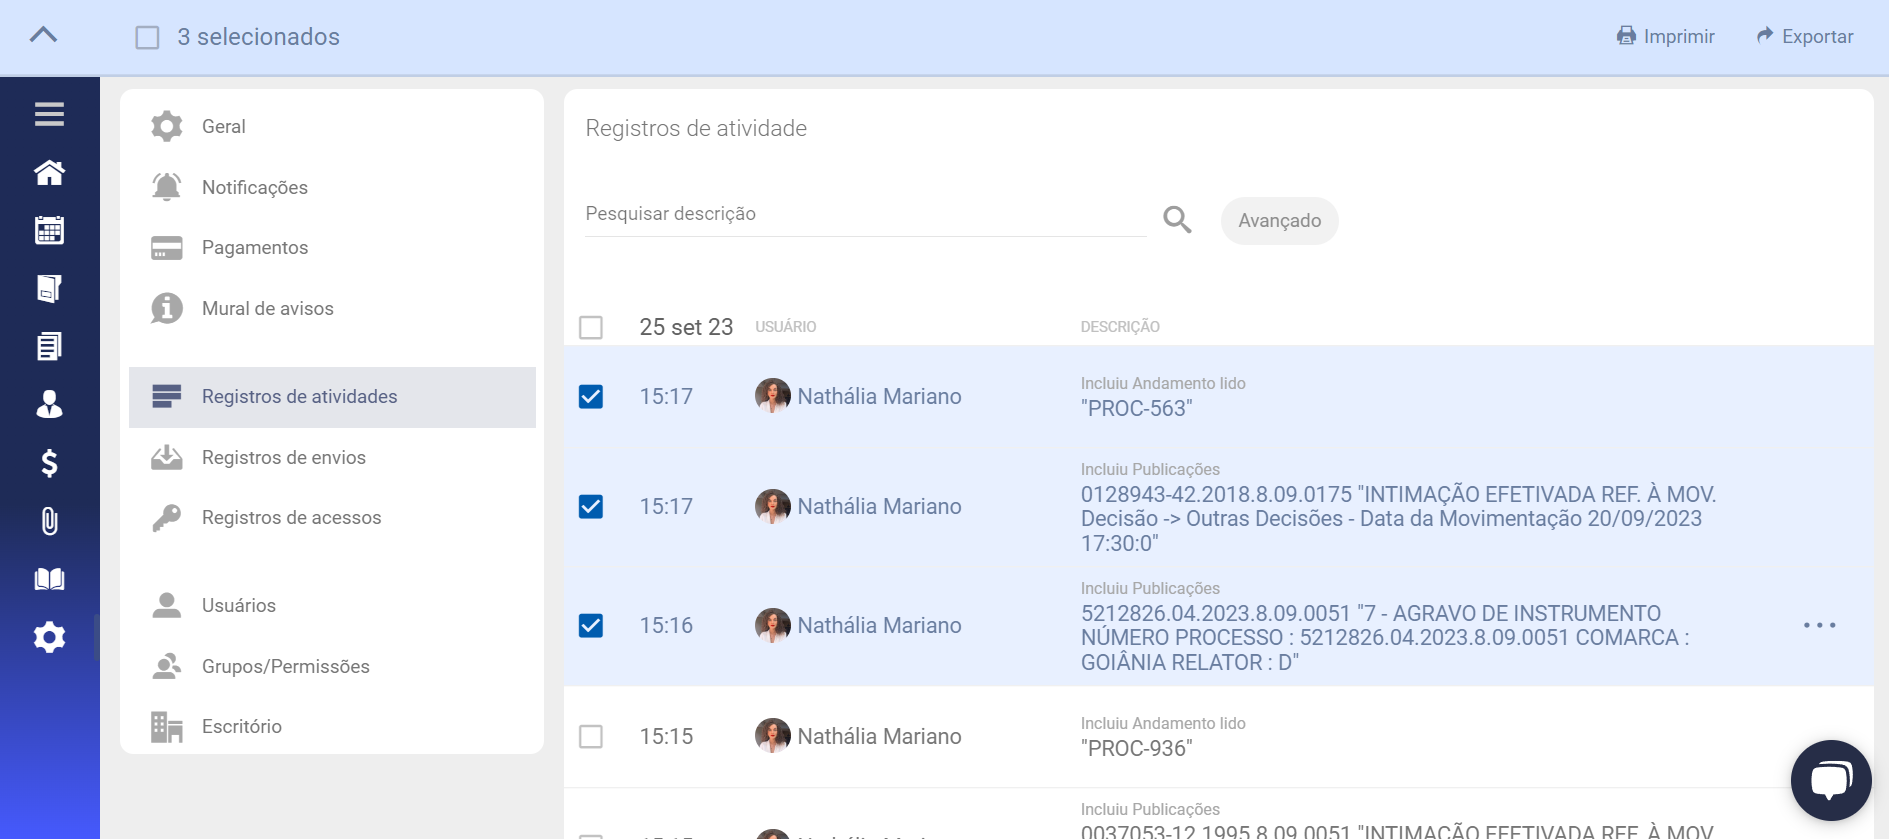Open the chat support bubble

pos(1830,780)
